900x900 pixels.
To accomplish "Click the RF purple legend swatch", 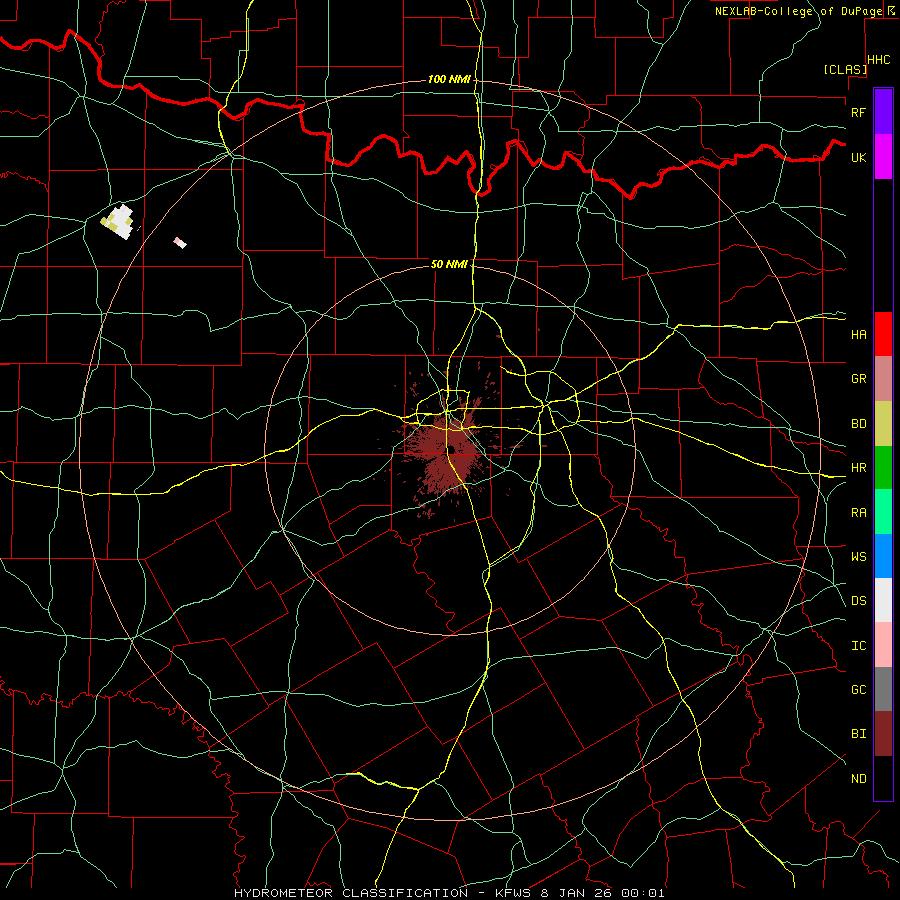I will (883, 112).
